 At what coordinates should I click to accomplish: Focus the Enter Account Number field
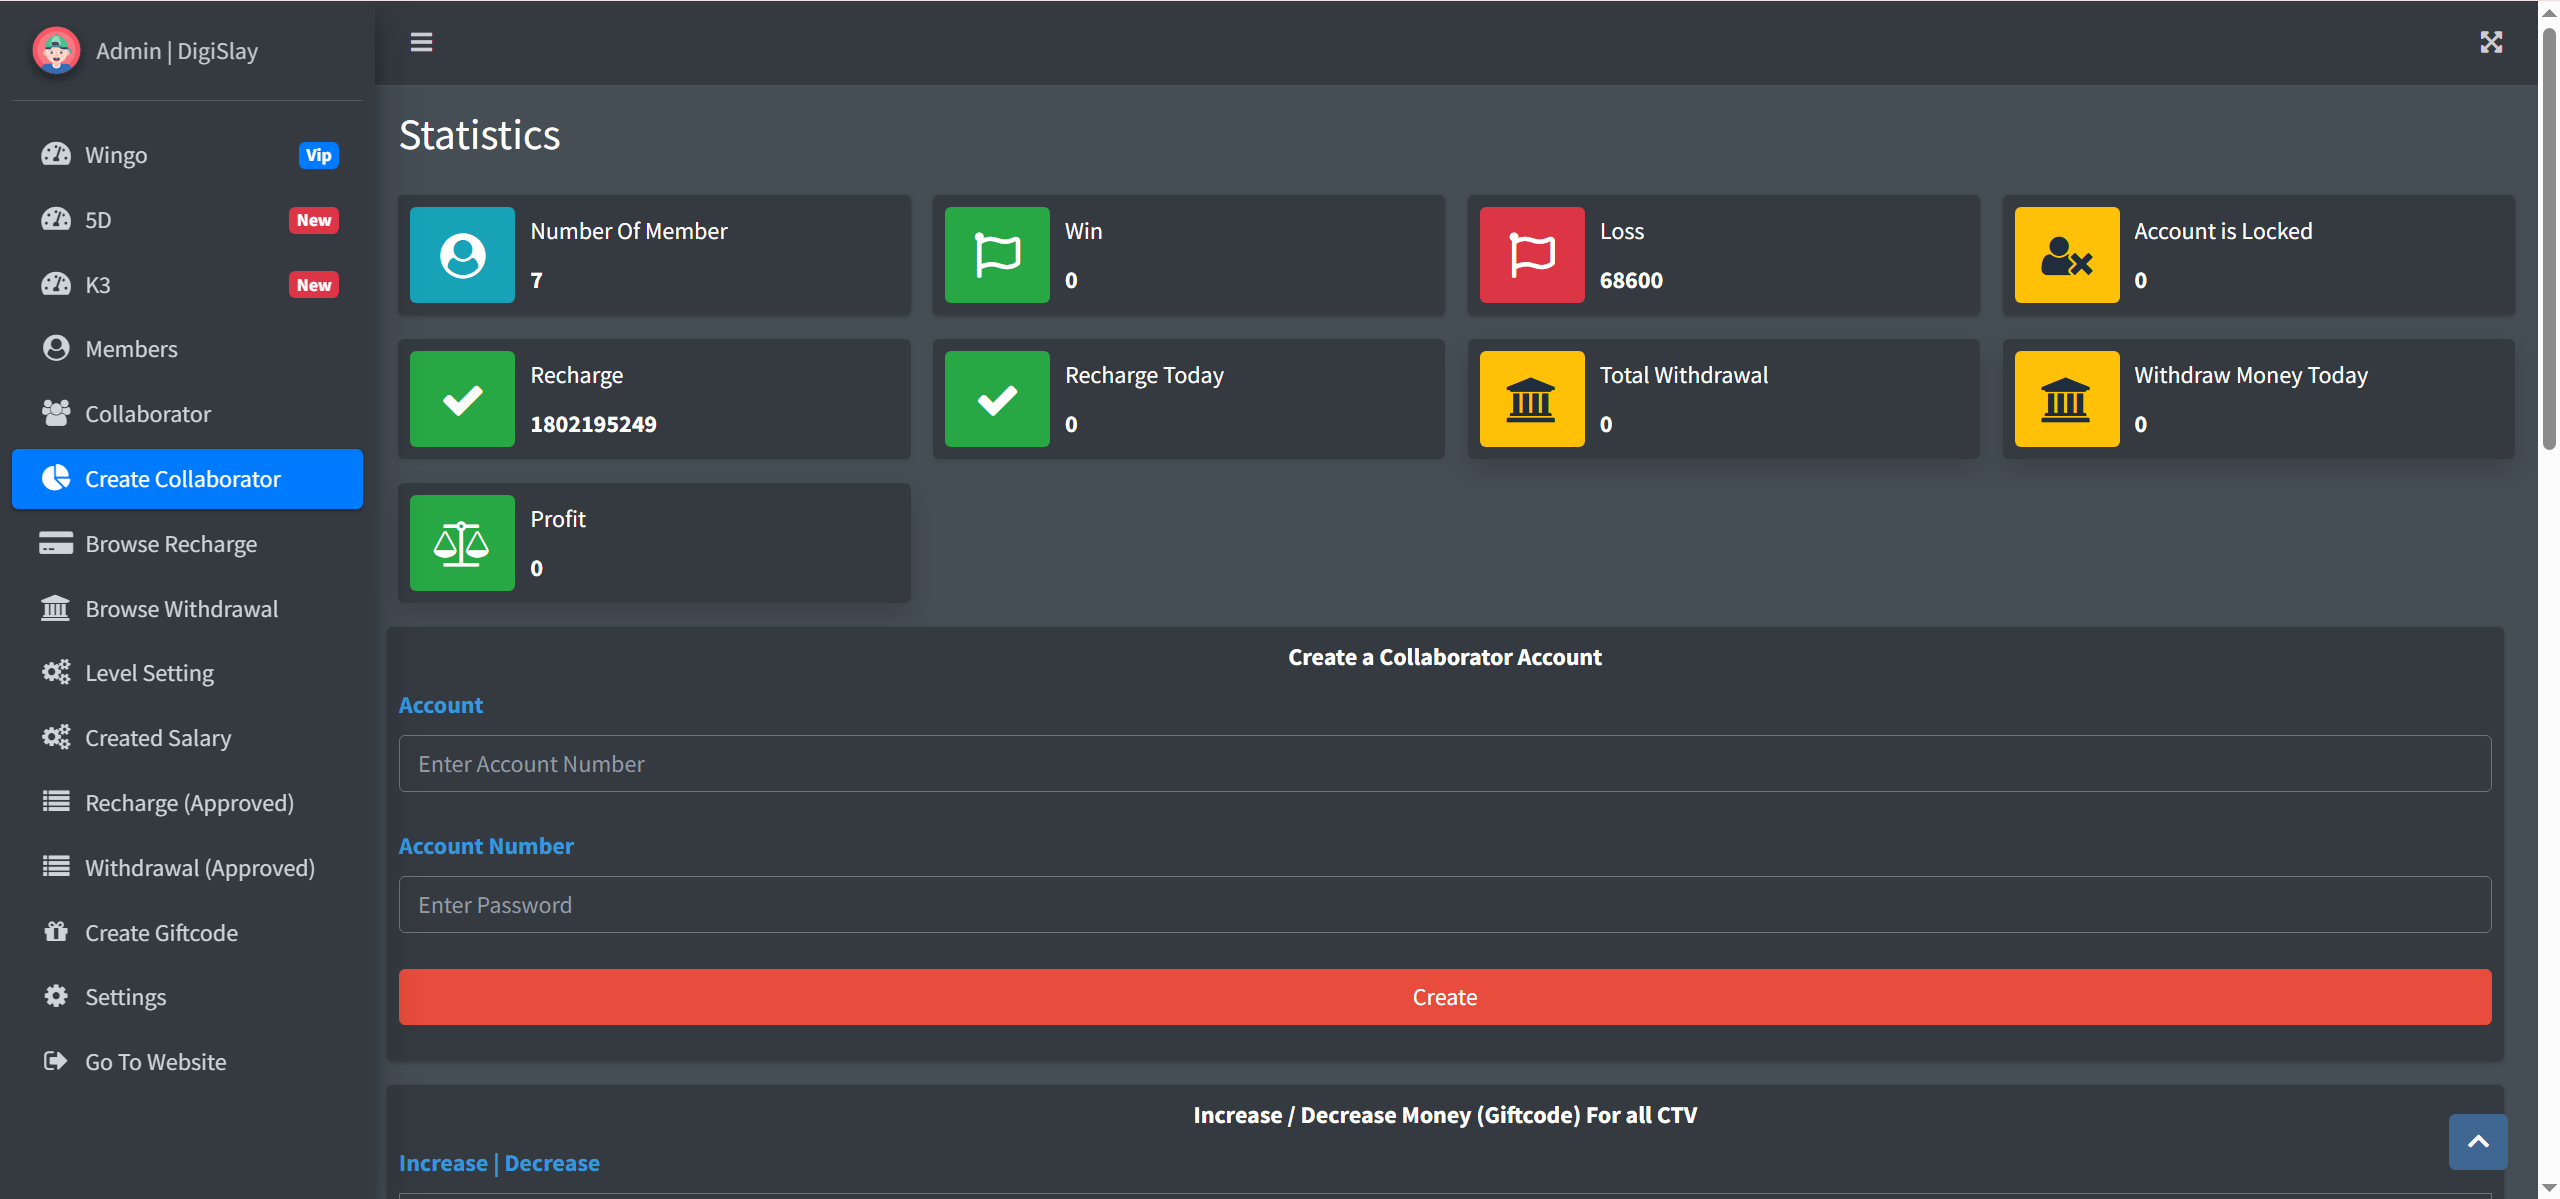1444,764
